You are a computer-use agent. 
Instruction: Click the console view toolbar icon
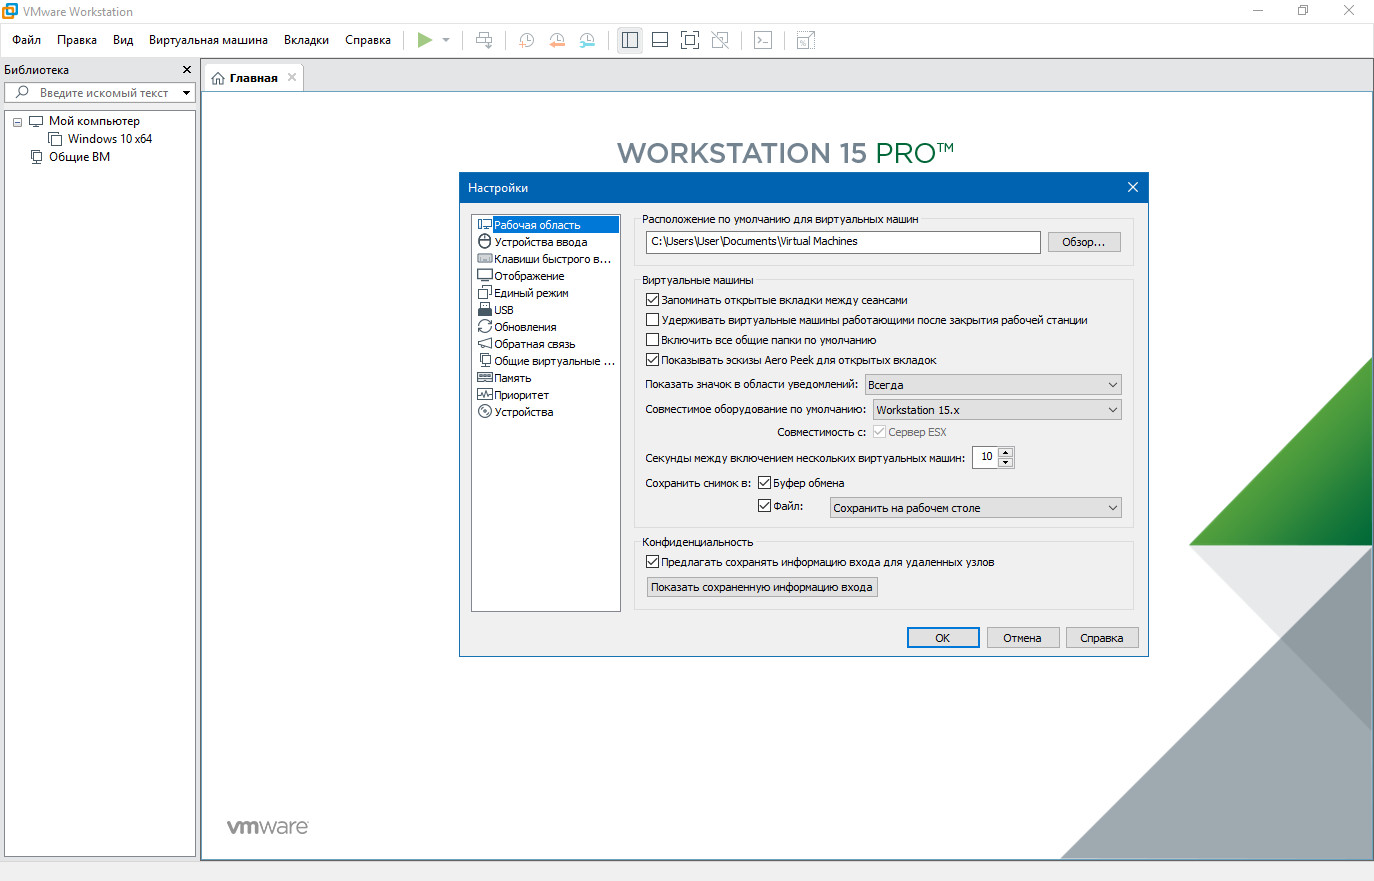click(x=763, y=40)
